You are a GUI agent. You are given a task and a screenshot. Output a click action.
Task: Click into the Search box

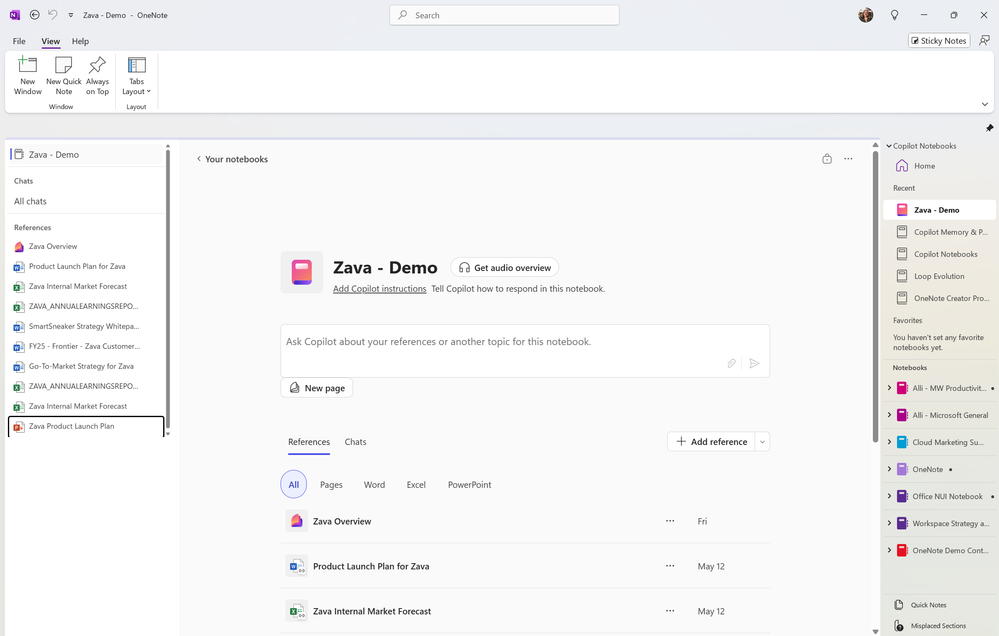click(x=504, y=15)
